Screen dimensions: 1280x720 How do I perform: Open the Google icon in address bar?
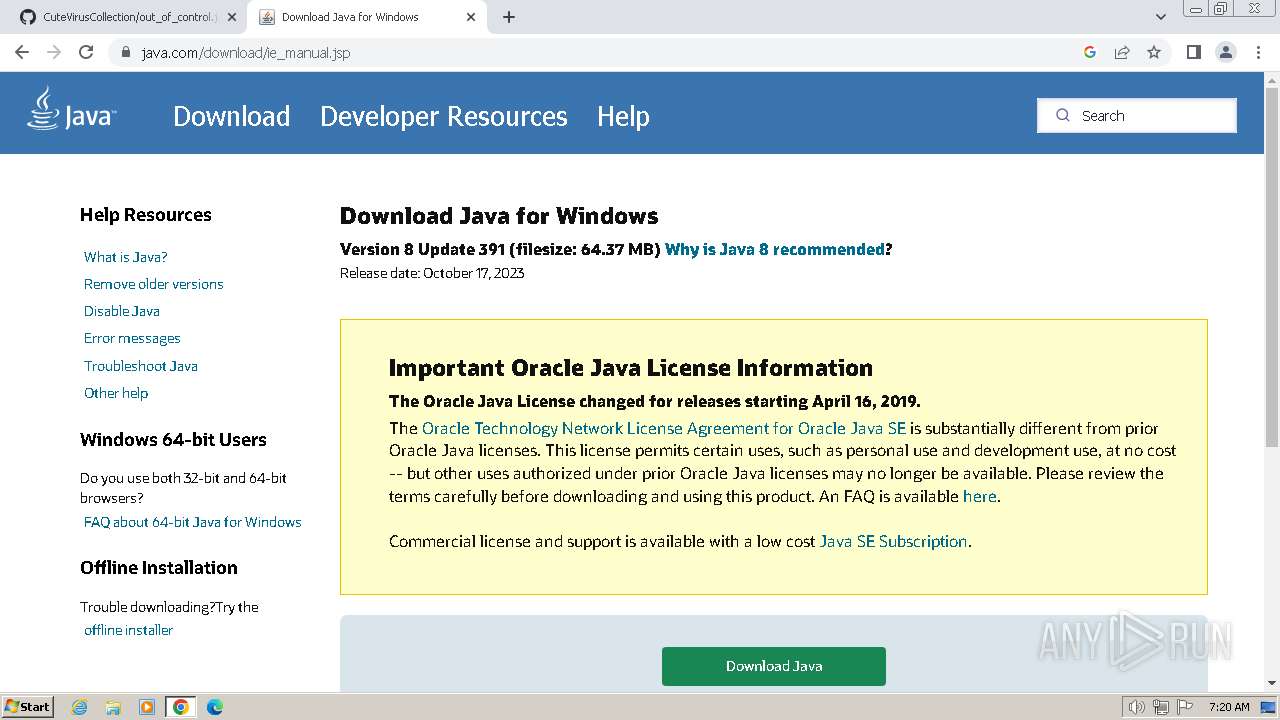click(x=1090, y=52)
